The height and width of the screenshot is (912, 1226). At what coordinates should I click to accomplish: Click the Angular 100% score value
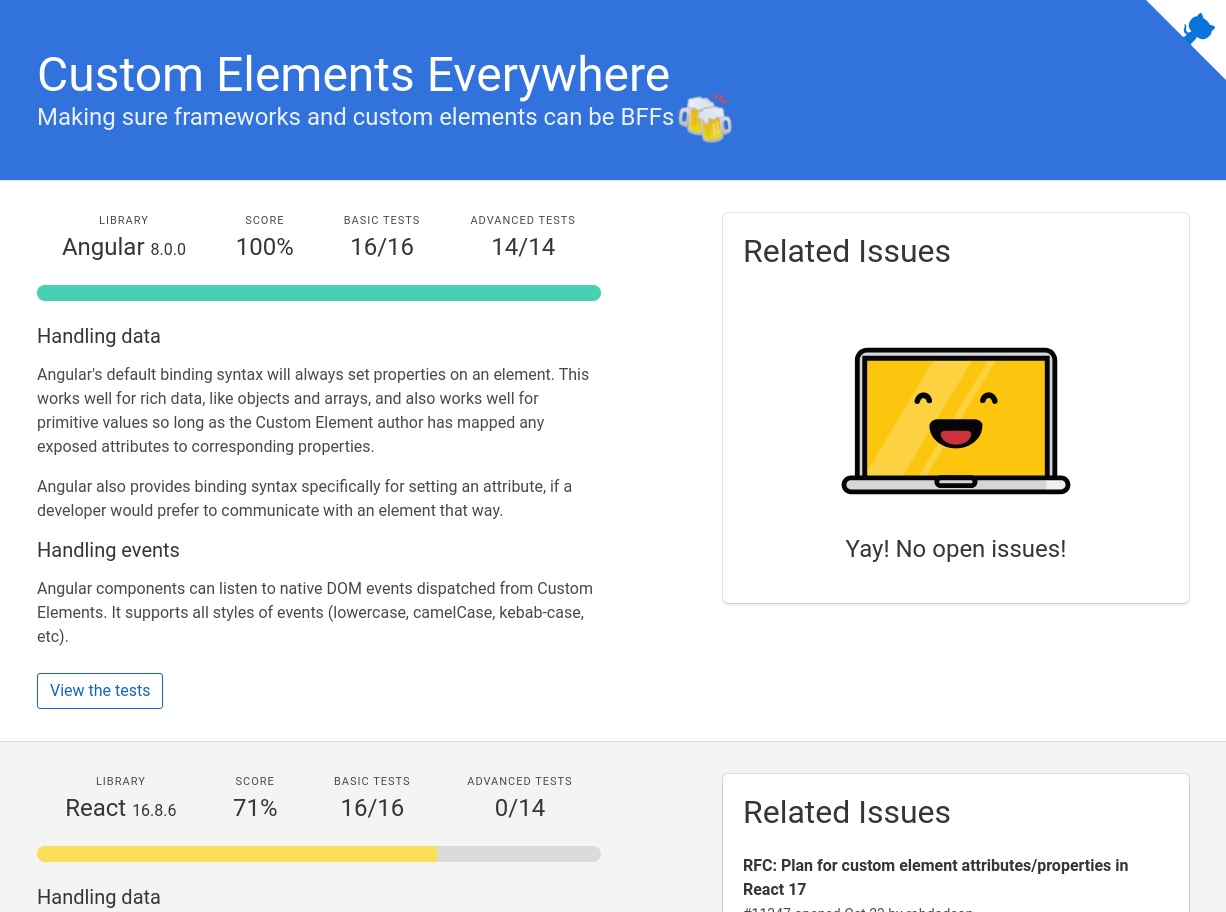(265, 247)
